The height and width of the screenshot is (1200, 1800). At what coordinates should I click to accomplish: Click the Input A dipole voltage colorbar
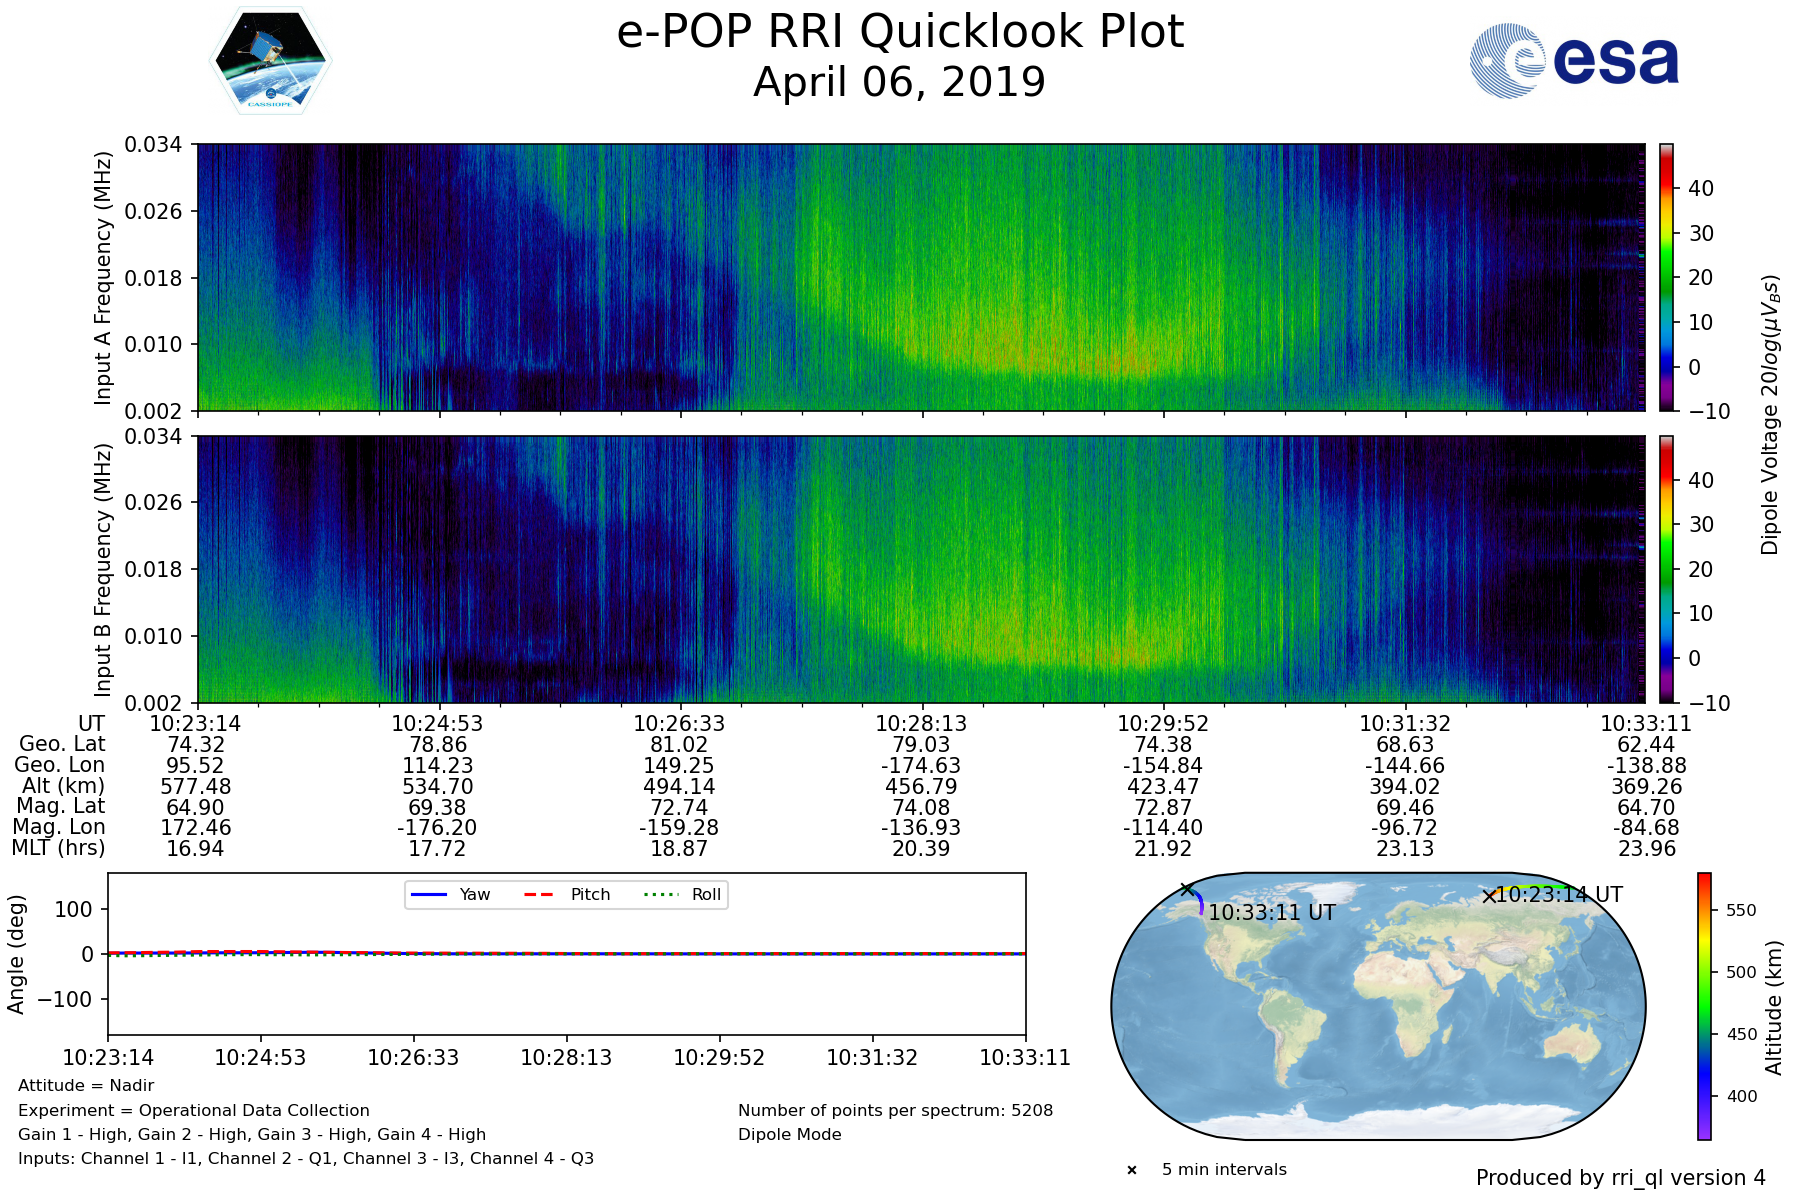coord(1667,277)
